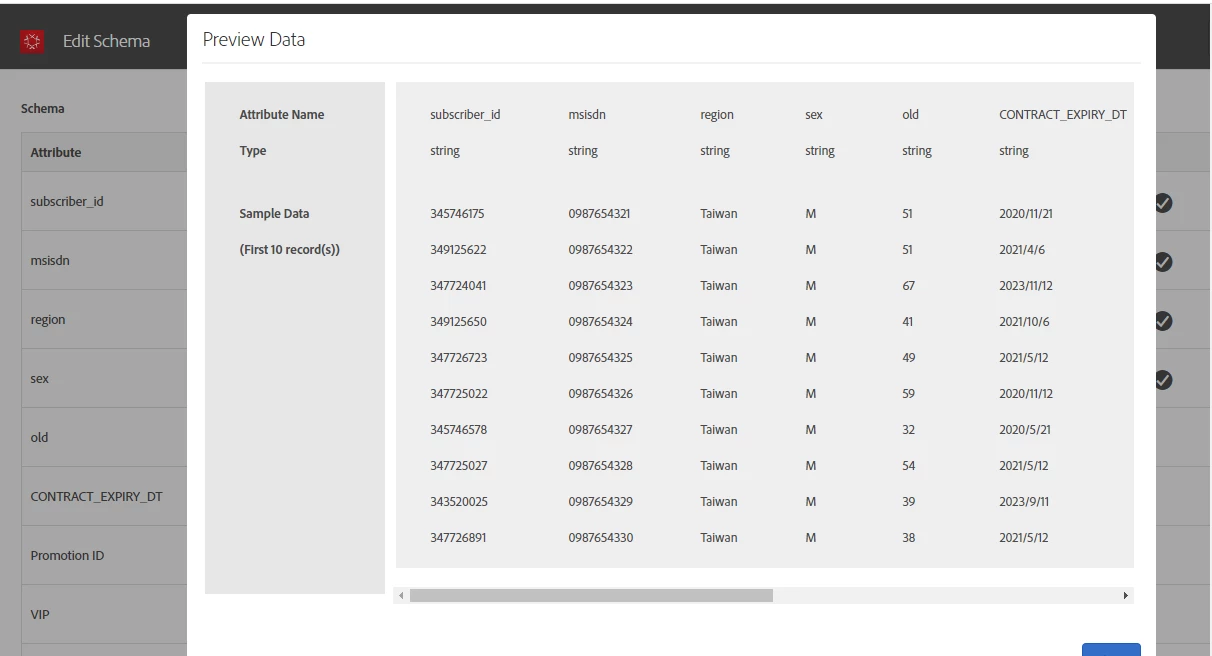The height and width of the screenshot is (656, 1212).
Task: Click subscriber ID value 347725027
Action: pyautogui.click(x=458, y=466)
